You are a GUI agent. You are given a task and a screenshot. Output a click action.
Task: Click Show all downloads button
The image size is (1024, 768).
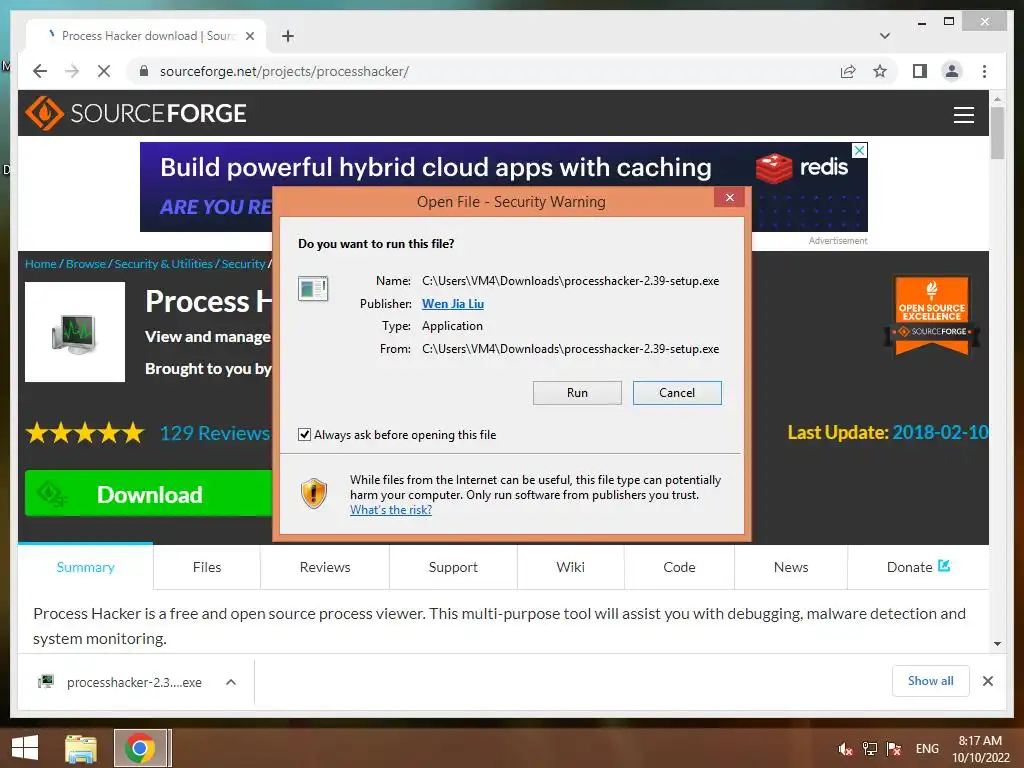point(930,681)
